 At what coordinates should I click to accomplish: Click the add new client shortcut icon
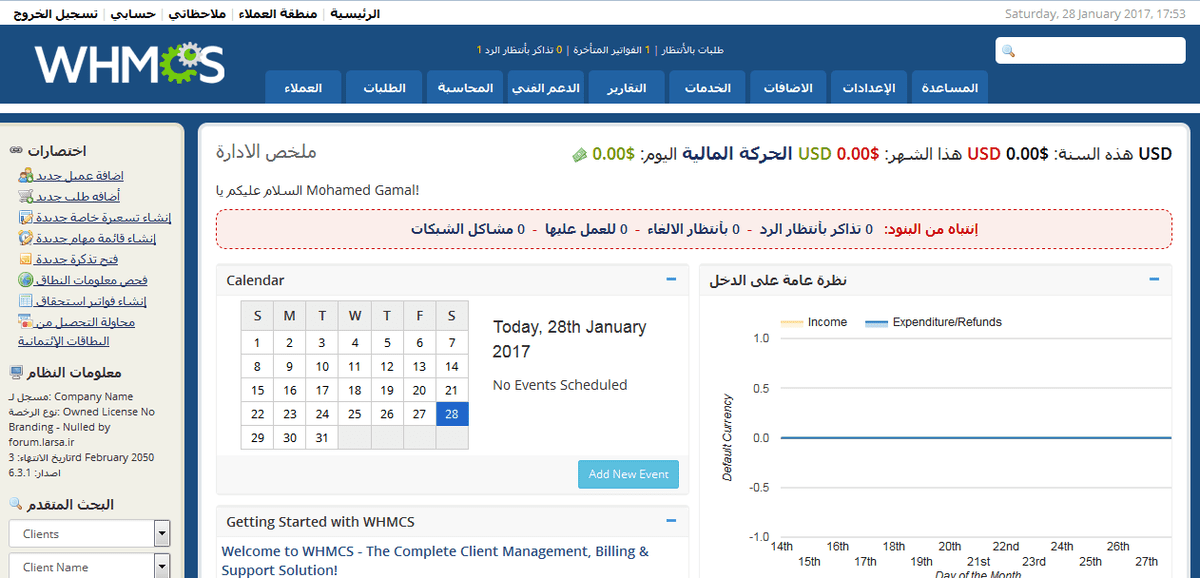click(x=26, y=176)
